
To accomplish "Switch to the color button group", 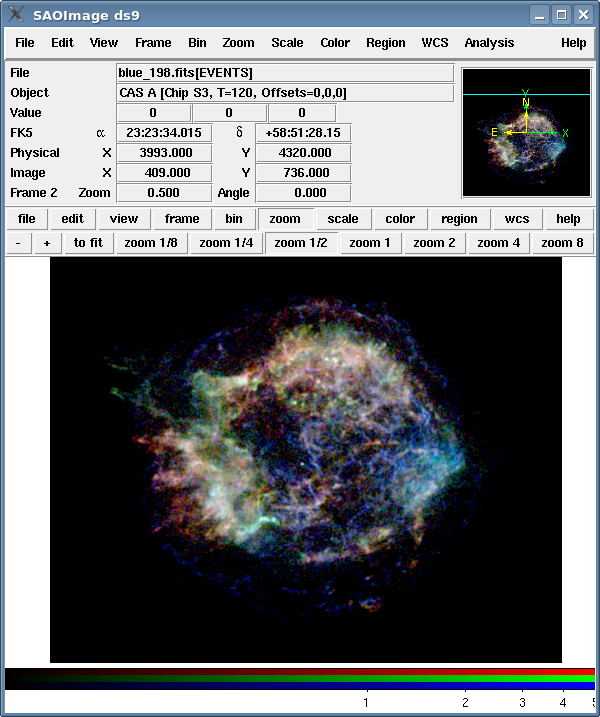I will tap(400, 219).
